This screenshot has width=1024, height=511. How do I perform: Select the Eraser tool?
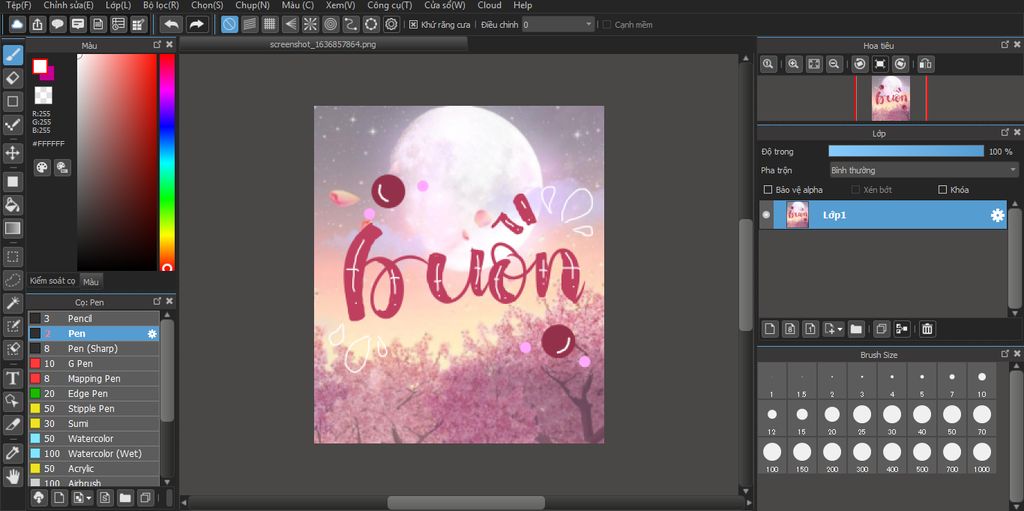[x=12, y=78]
